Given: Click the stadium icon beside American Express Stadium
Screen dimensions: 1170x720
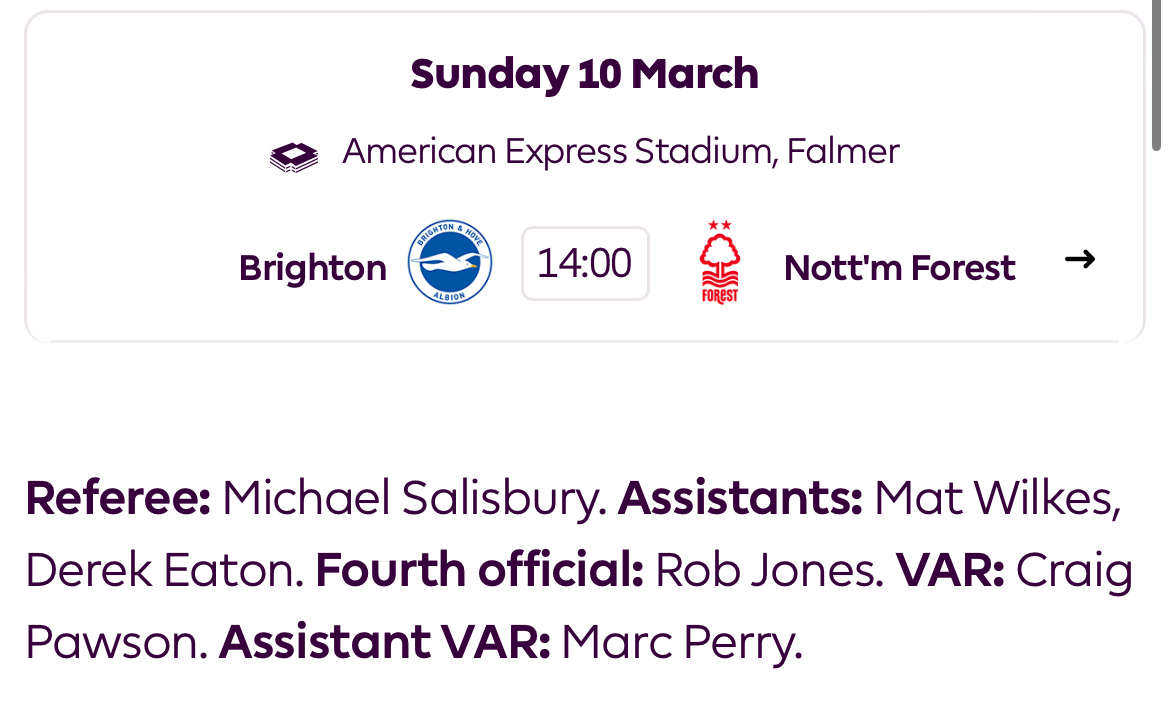Looking at the screenshot, I should [x=294, y=157].
